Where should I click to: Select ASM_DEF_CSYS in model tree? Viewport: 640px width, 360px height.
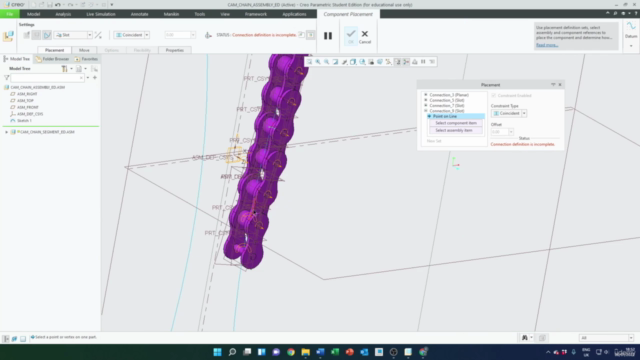(30, 114)
